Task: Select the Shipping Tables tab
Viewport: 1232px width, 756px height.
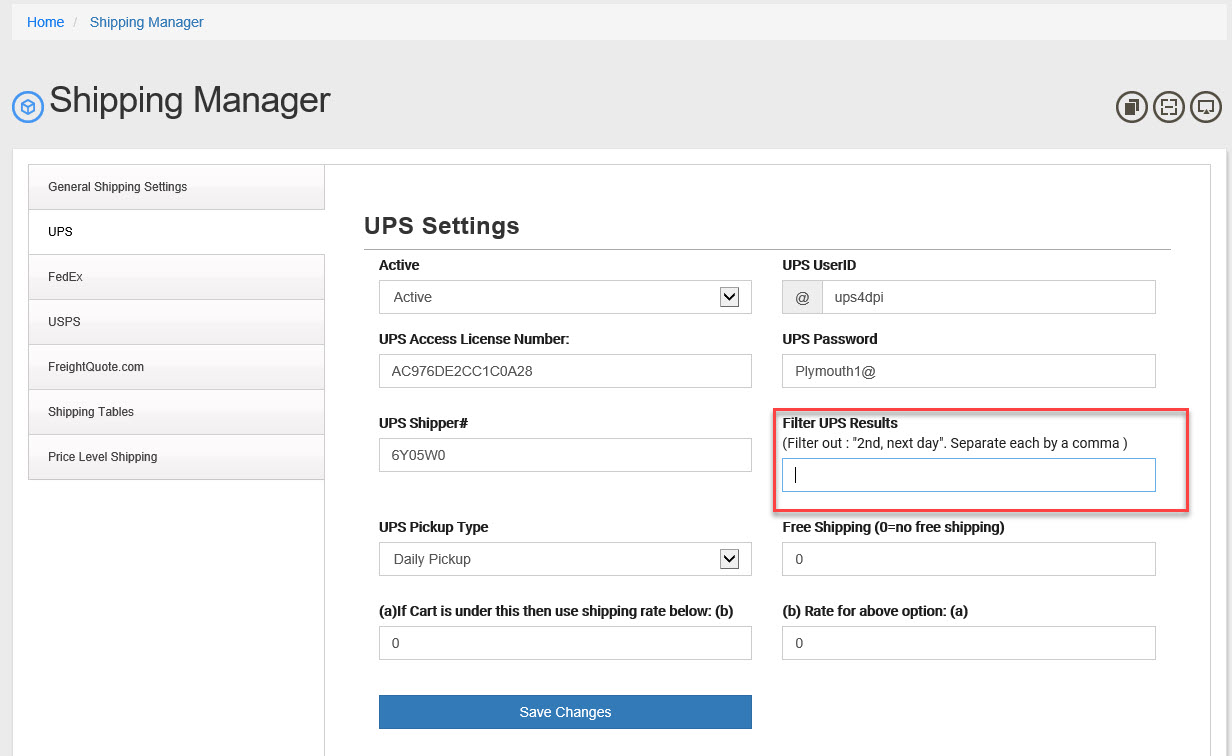Action: (x=176, y=412)
